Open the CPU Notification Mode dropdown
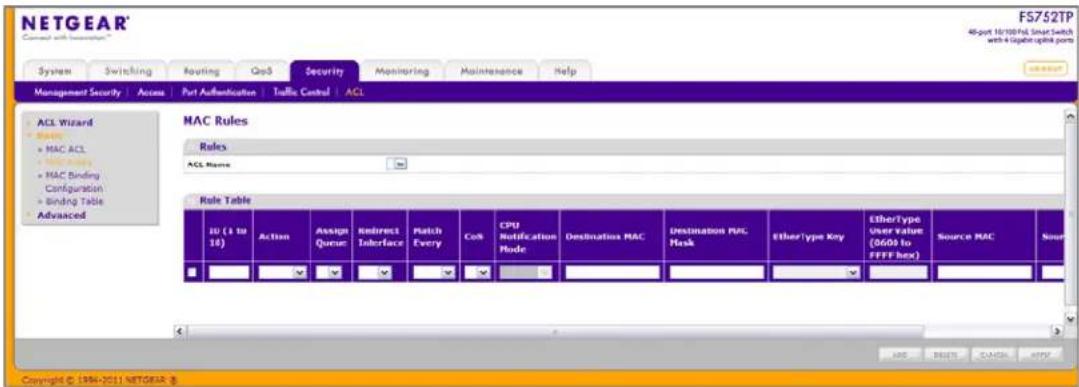The width and height of the screenshot is (1079, 387). (526, 273)
